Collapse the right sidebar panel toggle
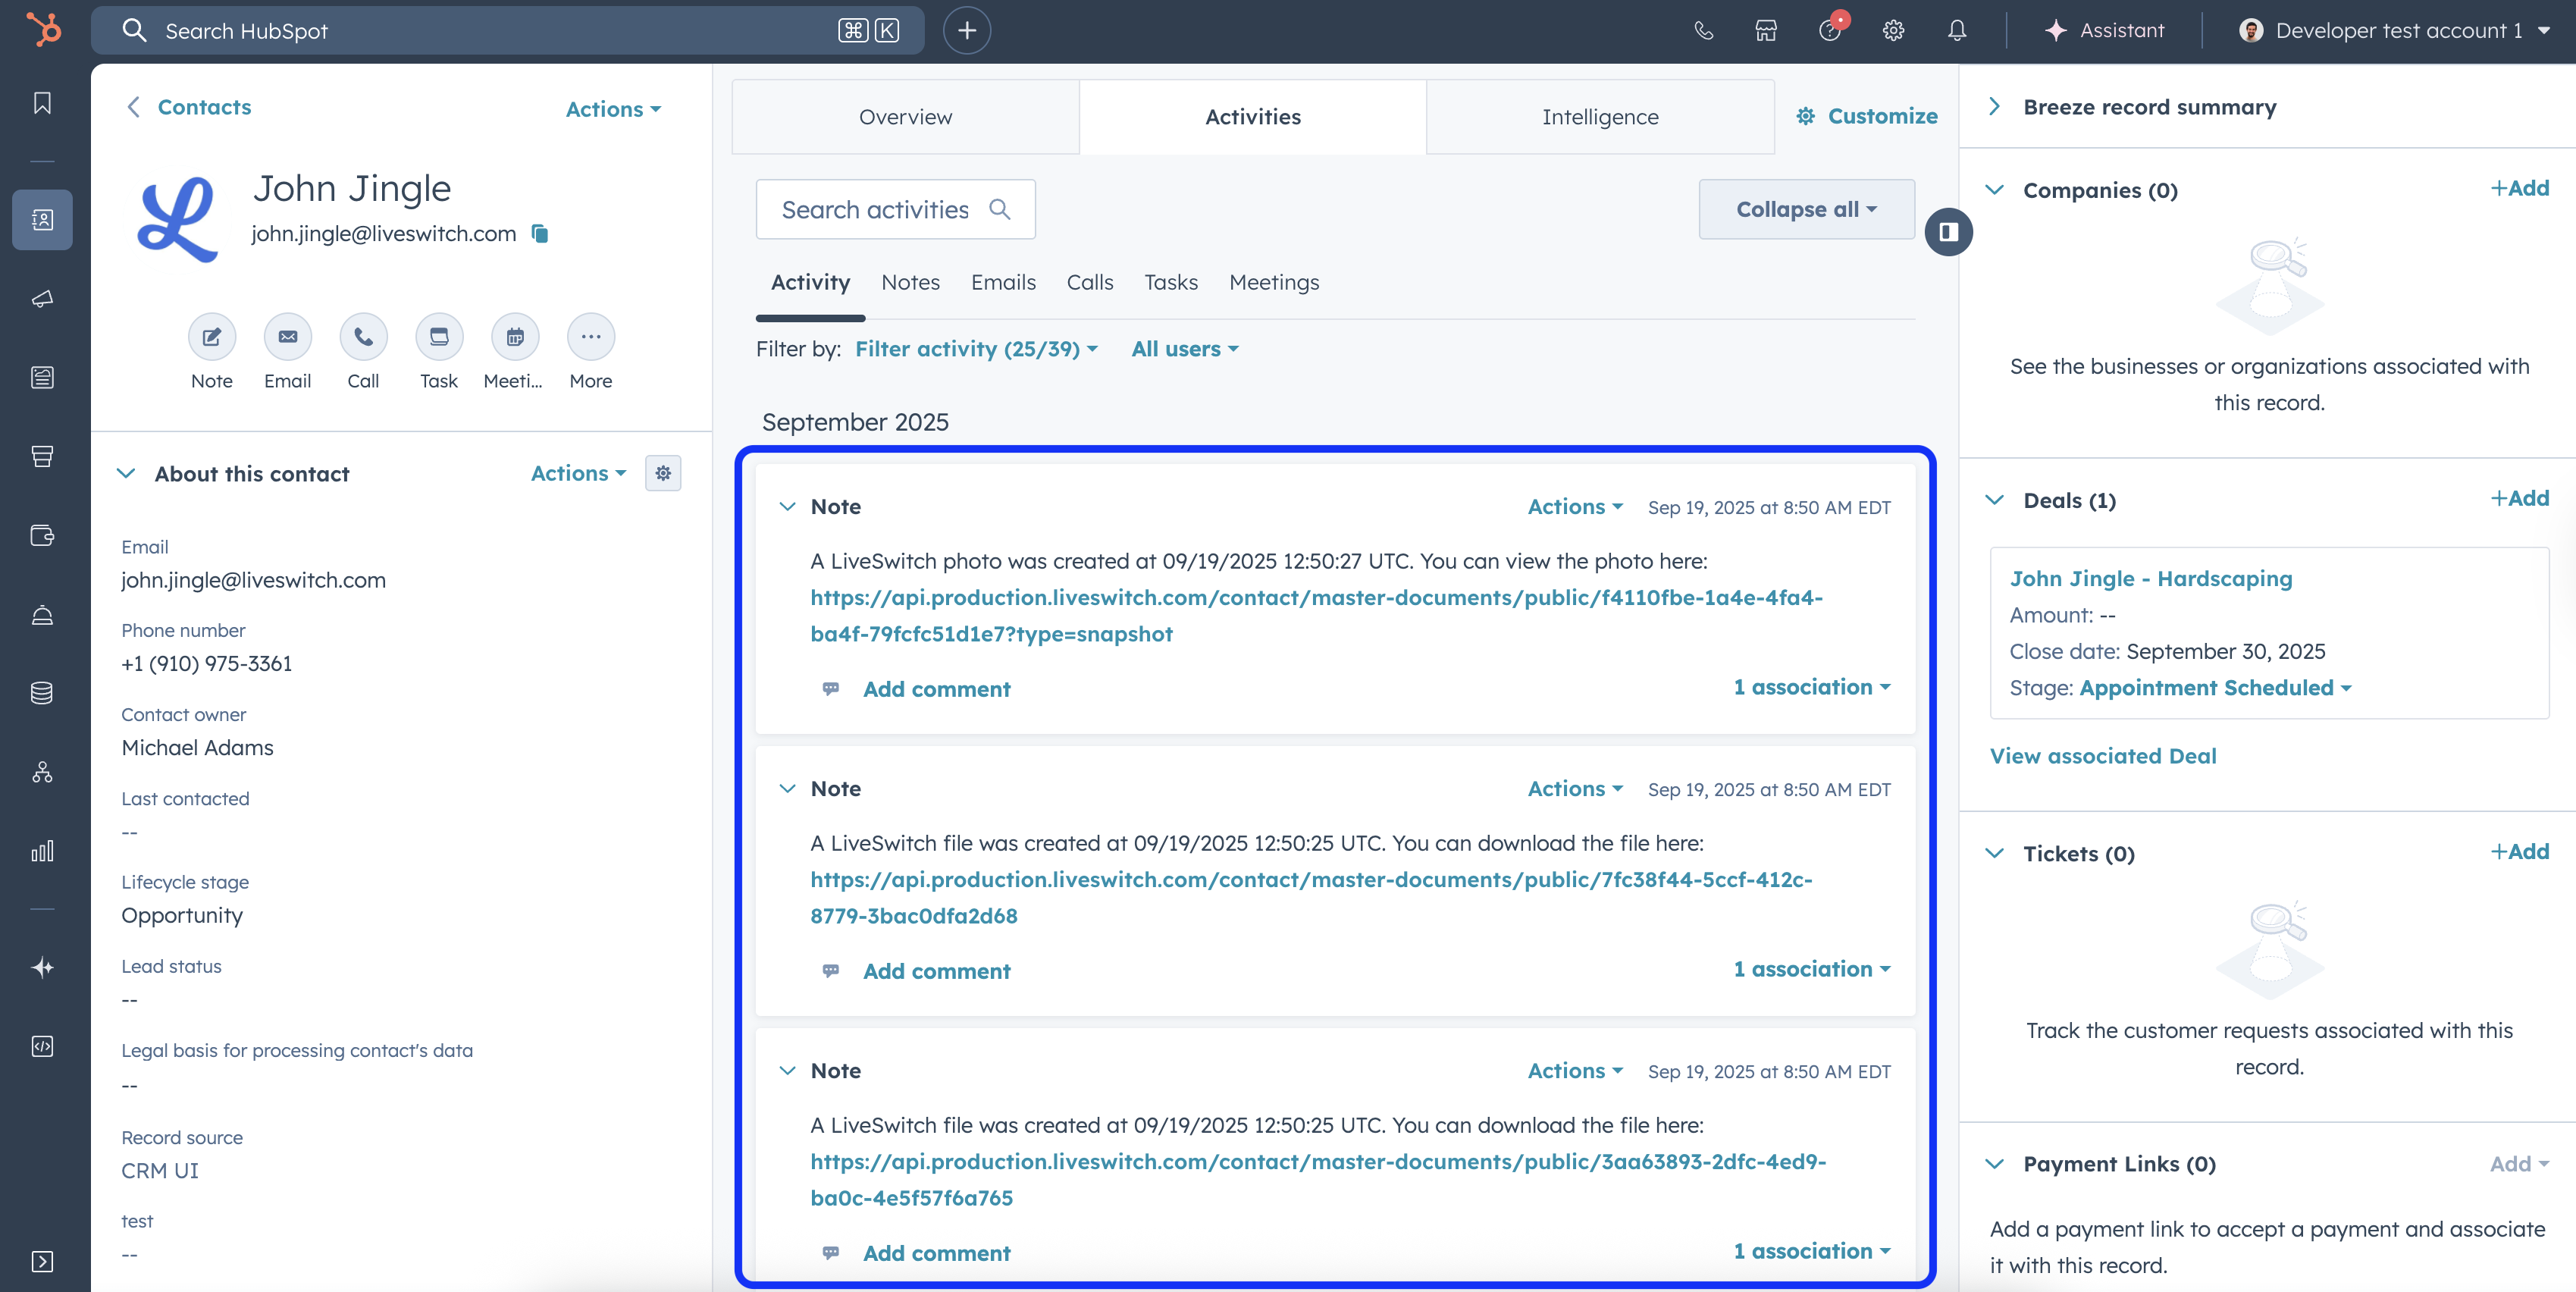Image resolution: width=2576 pixels, height=1292 pixels. (x=1948, y=232)
